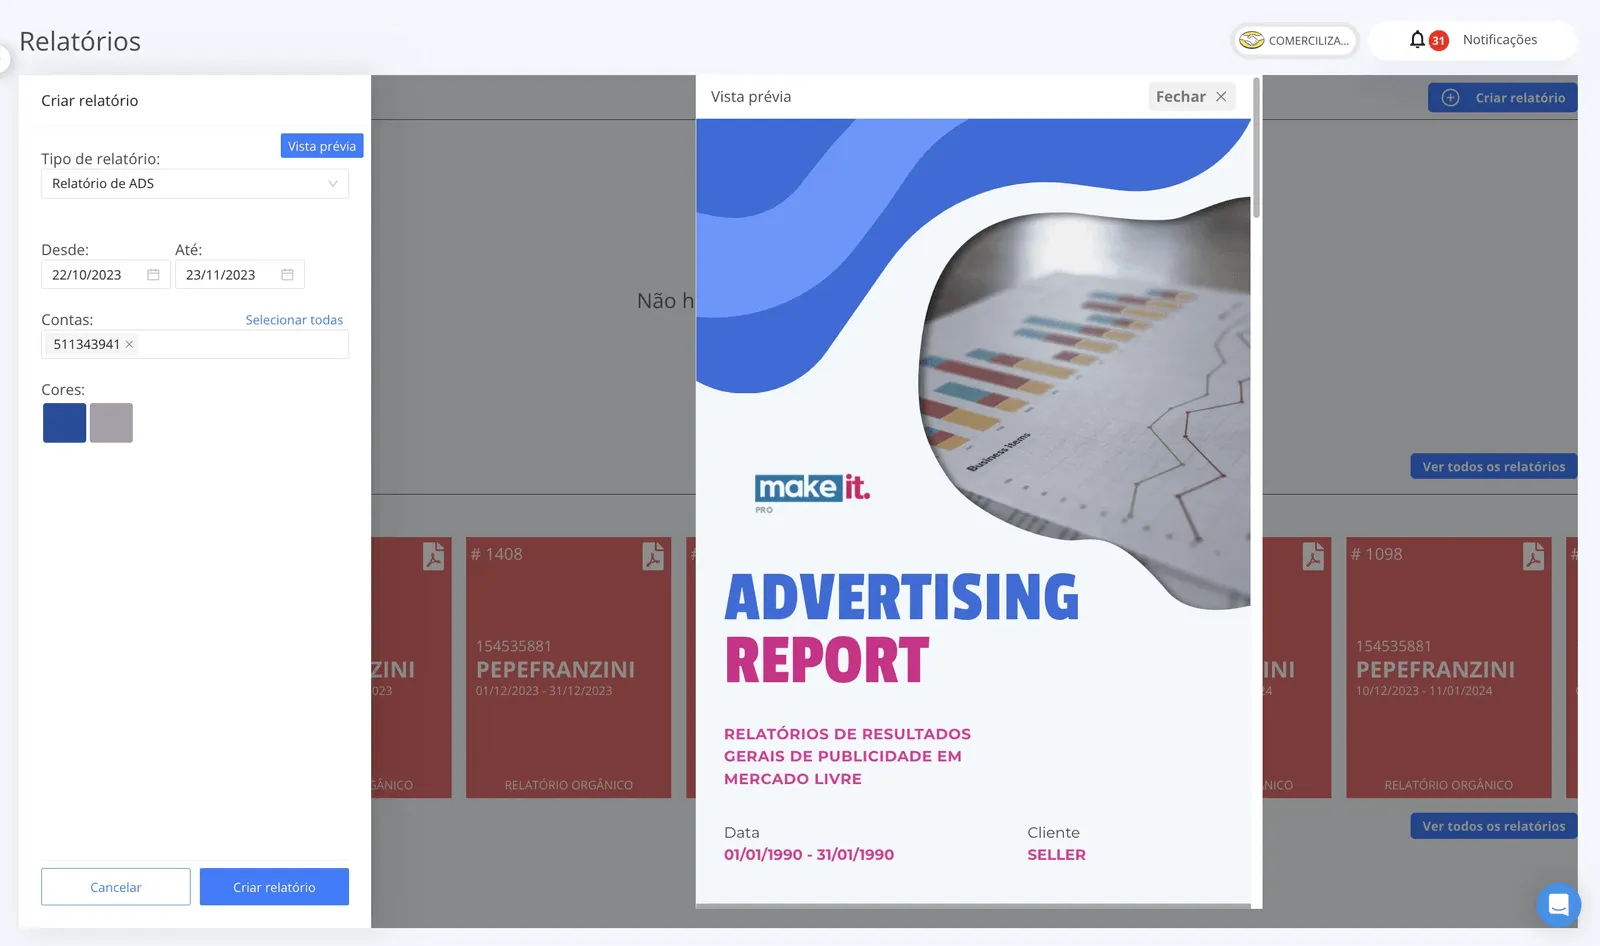Viewport: 1600px width, 946px height.
Task: Click the SELLER client text in preview
Action: click(1056, 855)
